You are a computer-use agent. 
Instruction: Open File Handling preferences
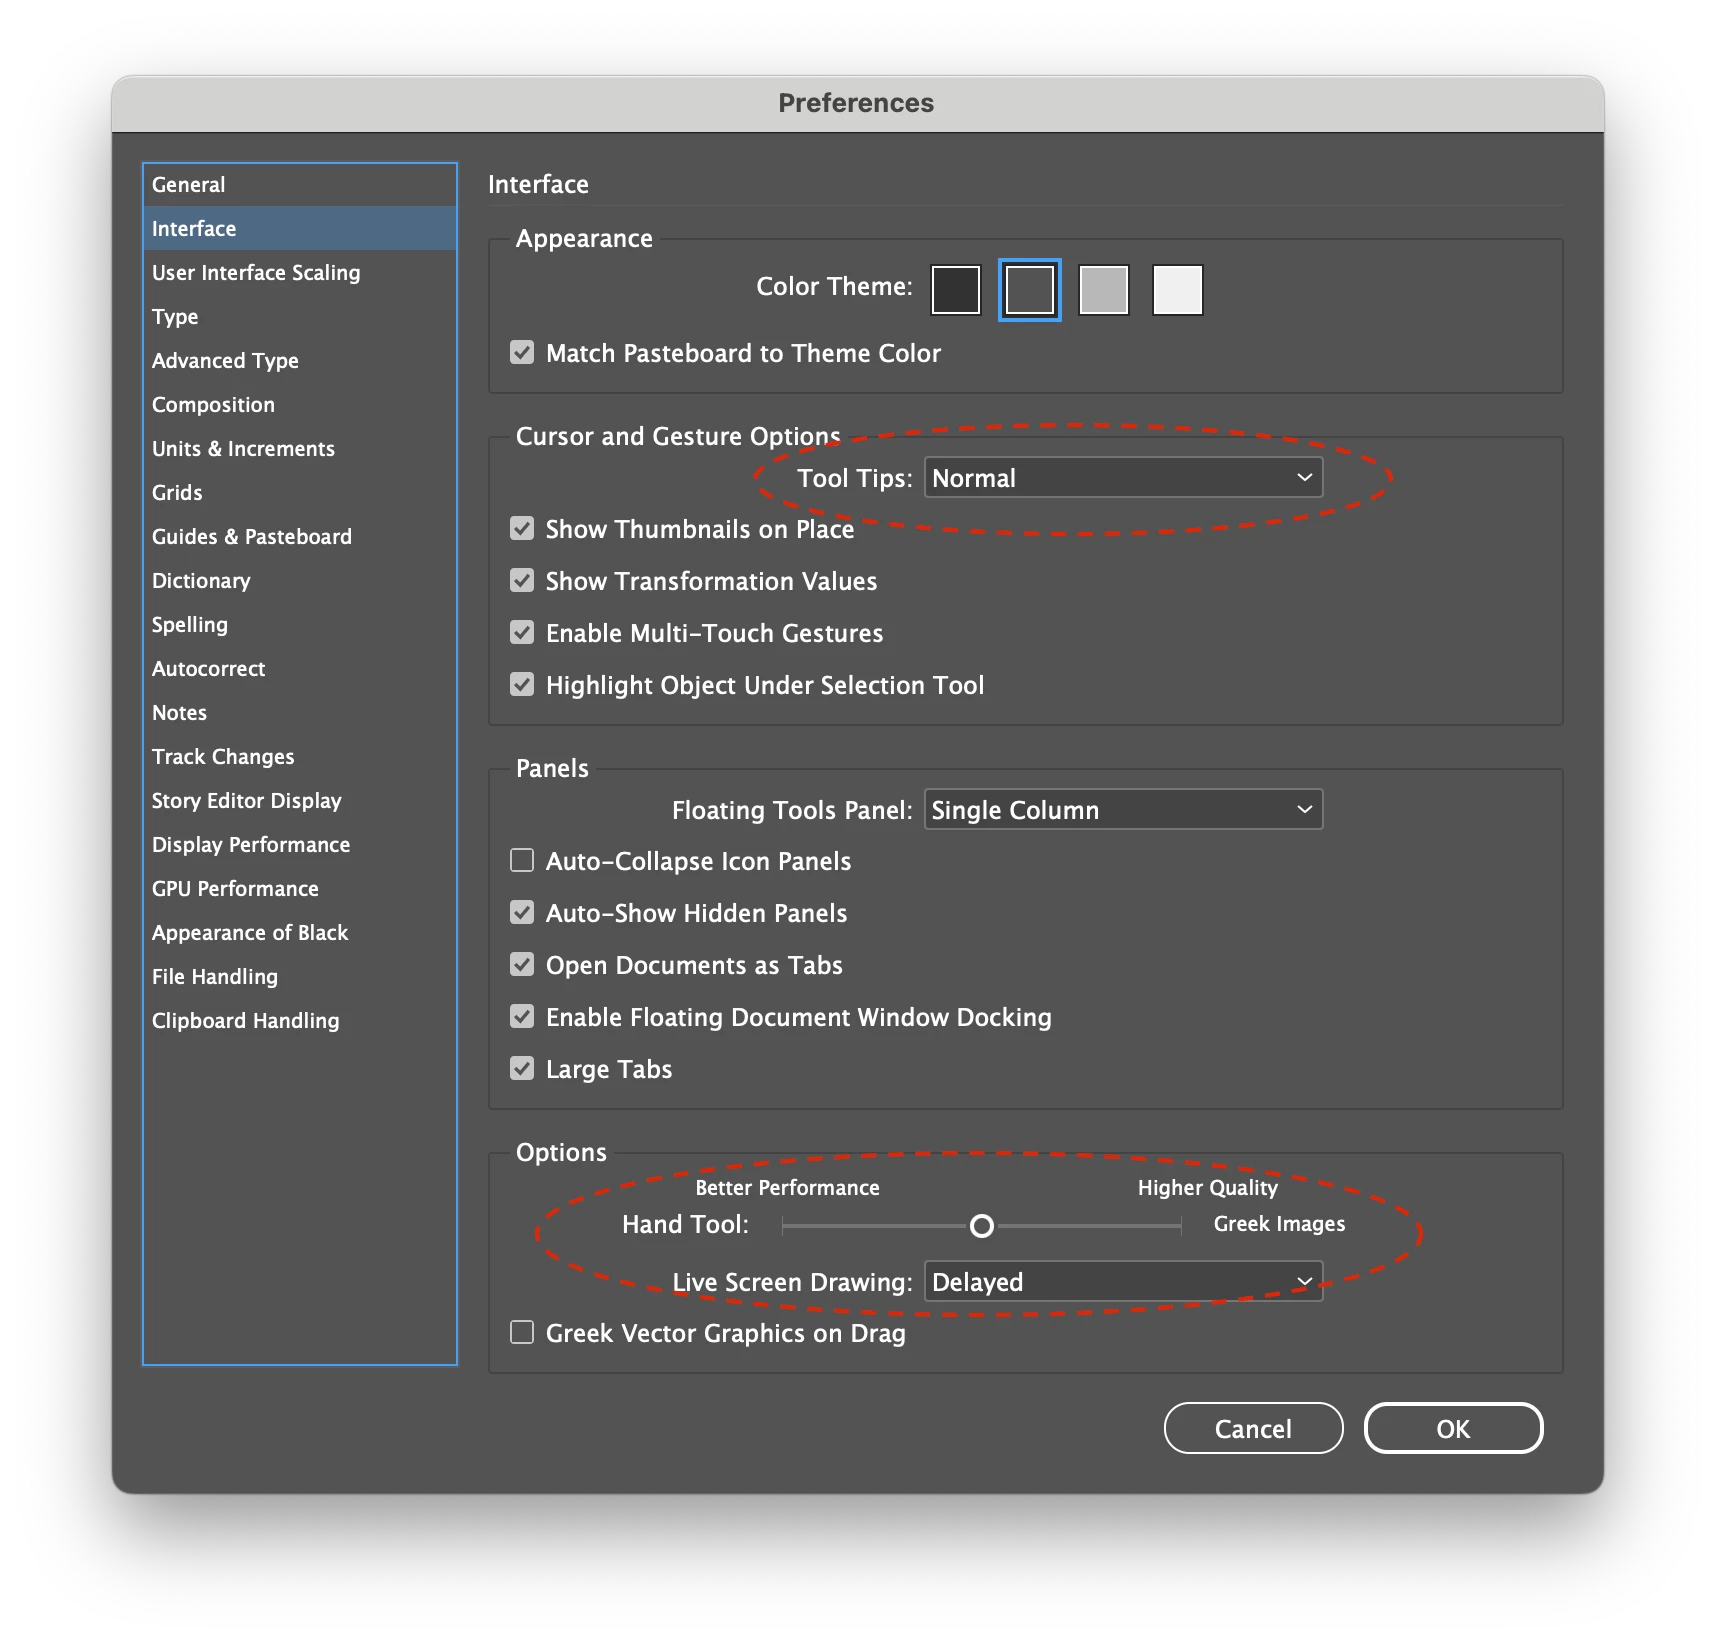(x=300, y=977)
